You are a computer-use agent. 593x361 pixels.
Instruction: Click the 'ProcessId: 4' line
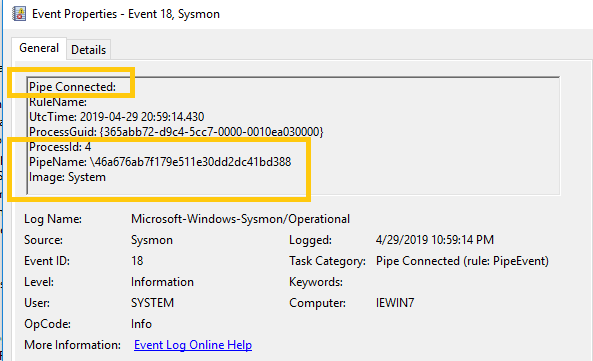[x=60, y=147]
